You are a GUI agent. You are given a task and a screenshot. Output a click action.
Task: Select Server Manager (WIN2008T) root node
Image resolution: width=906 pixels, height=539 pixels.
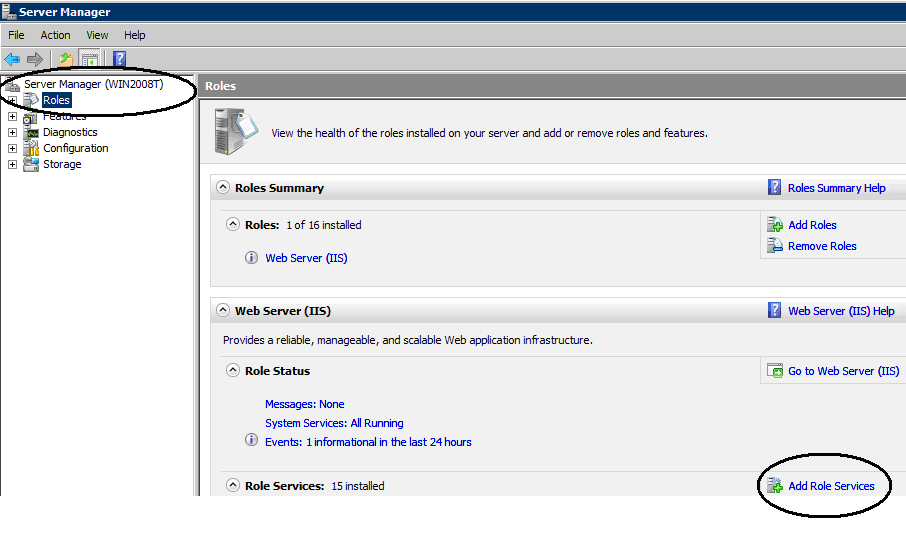coord(93,84)
